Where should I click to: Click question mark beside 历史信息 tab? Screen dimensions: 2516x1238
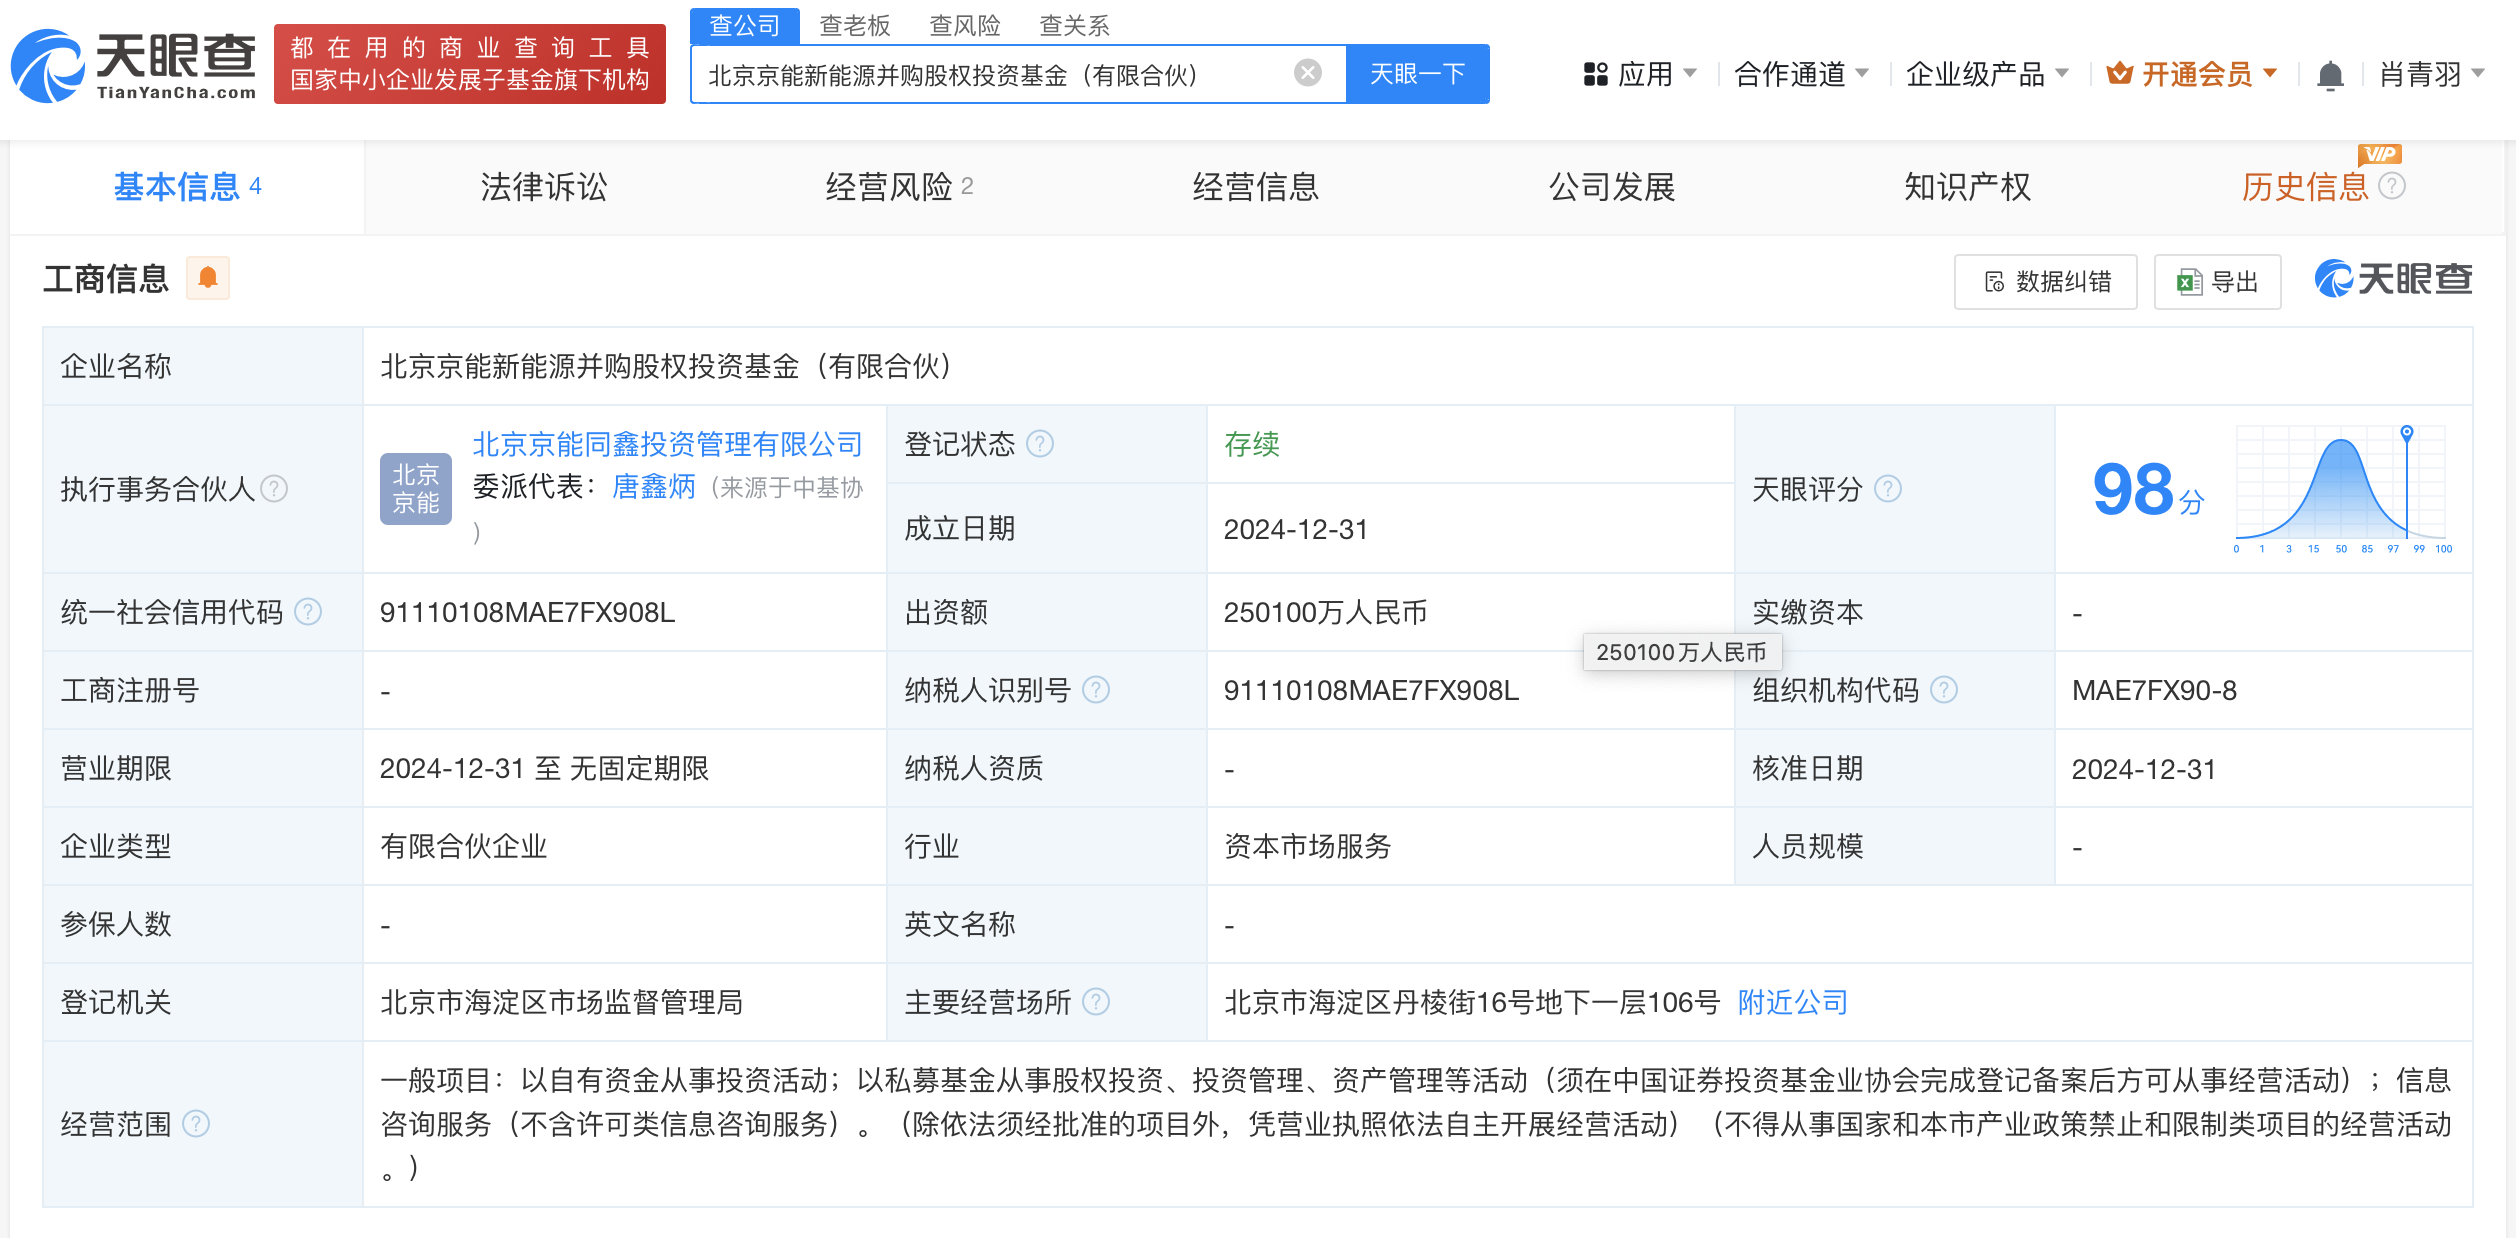[x=2391, y=186]
